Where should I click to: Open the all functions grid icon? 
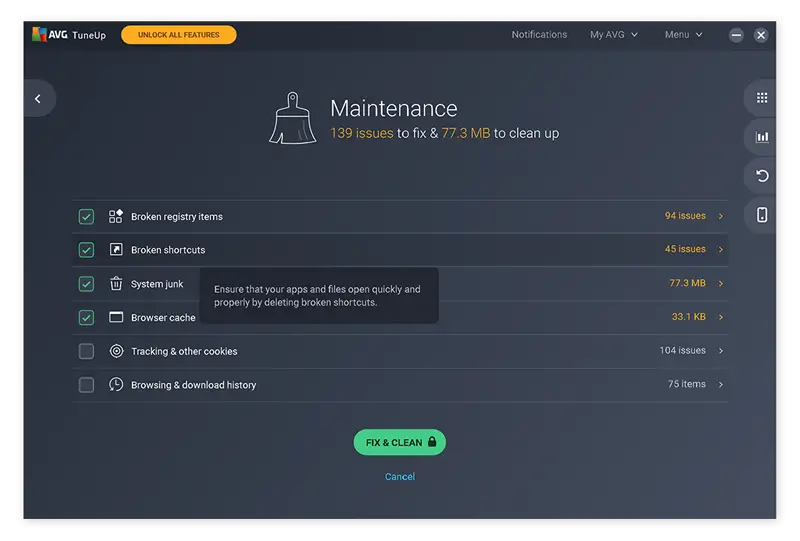tap(762, 97)
